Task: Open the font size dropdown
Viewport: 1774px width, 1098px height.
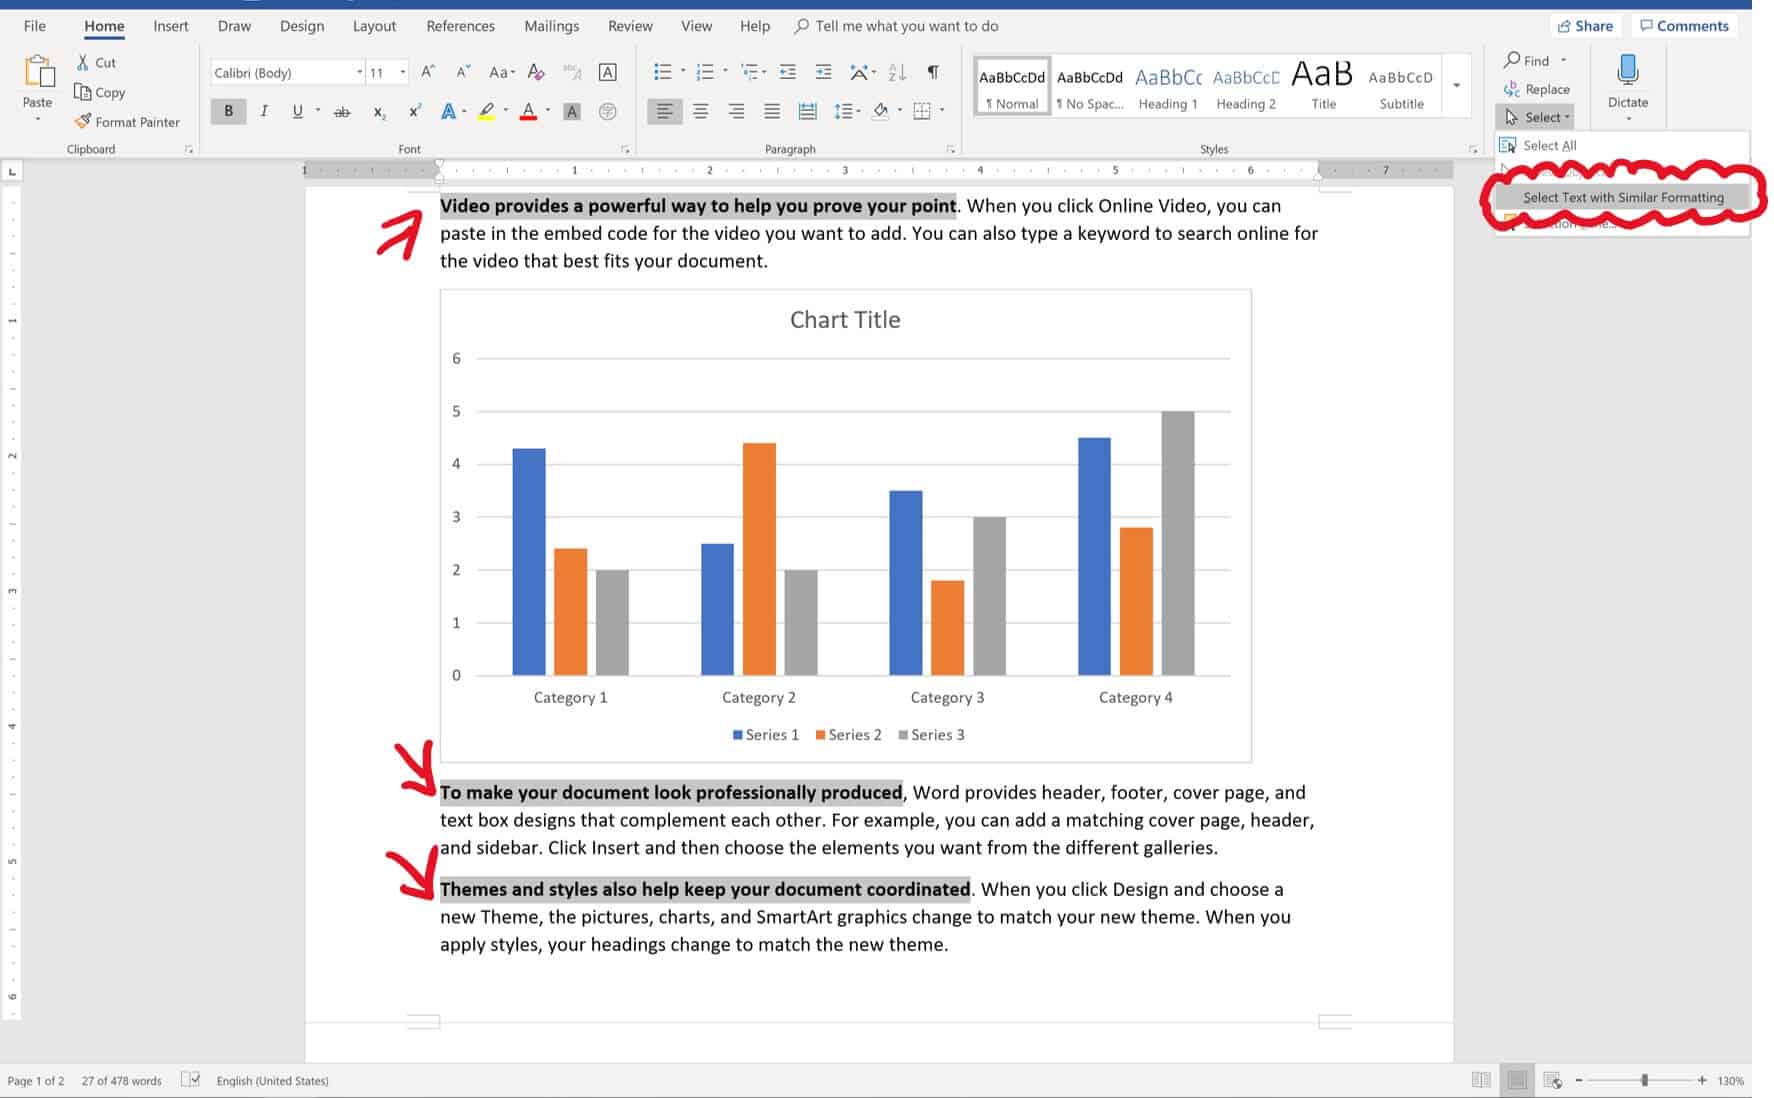Action: click(403, 72)
